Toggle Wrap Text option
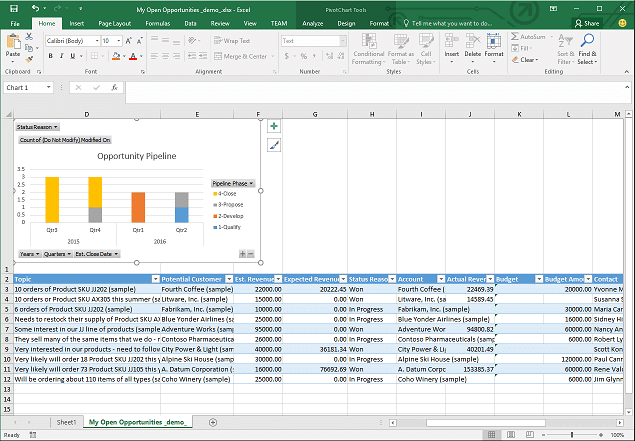The height and width of the screenshot is (441, 635). pos(232,41)
